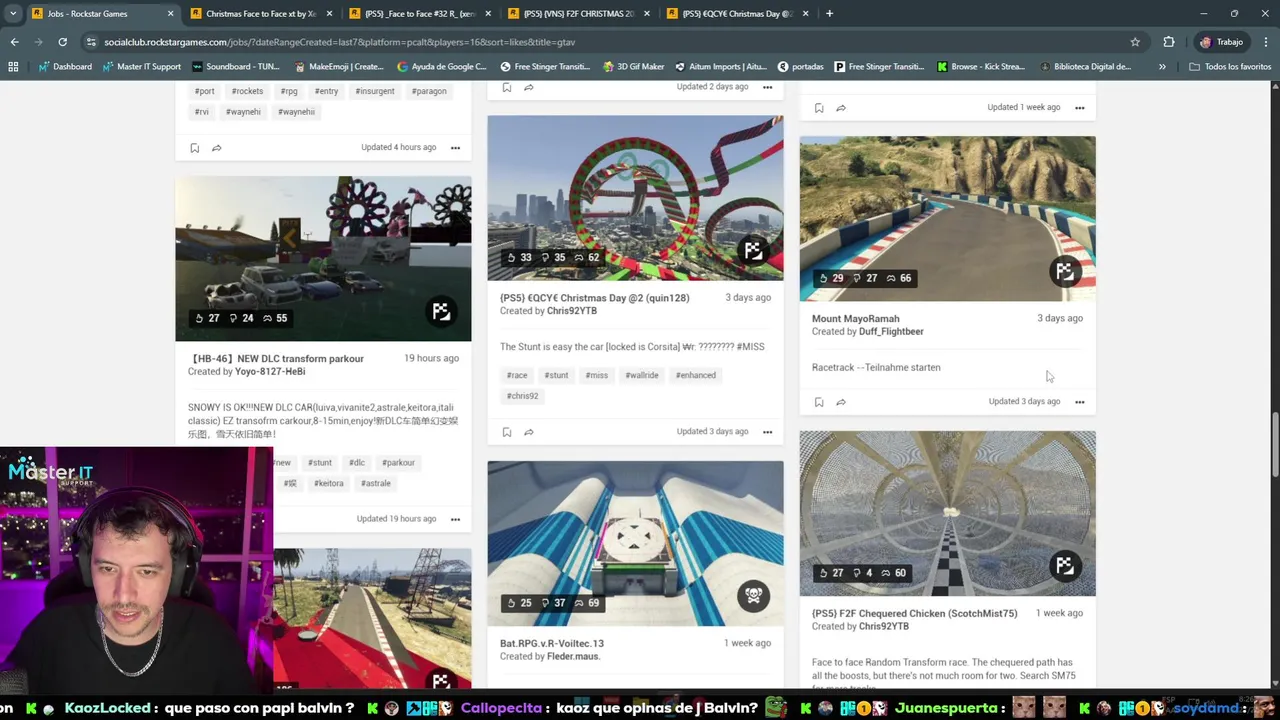Bookmark the €QCY€ Christmas Day job
The height and width of the screenshot is (720, 1280).
pyautogui.click(x=507, y=432)
